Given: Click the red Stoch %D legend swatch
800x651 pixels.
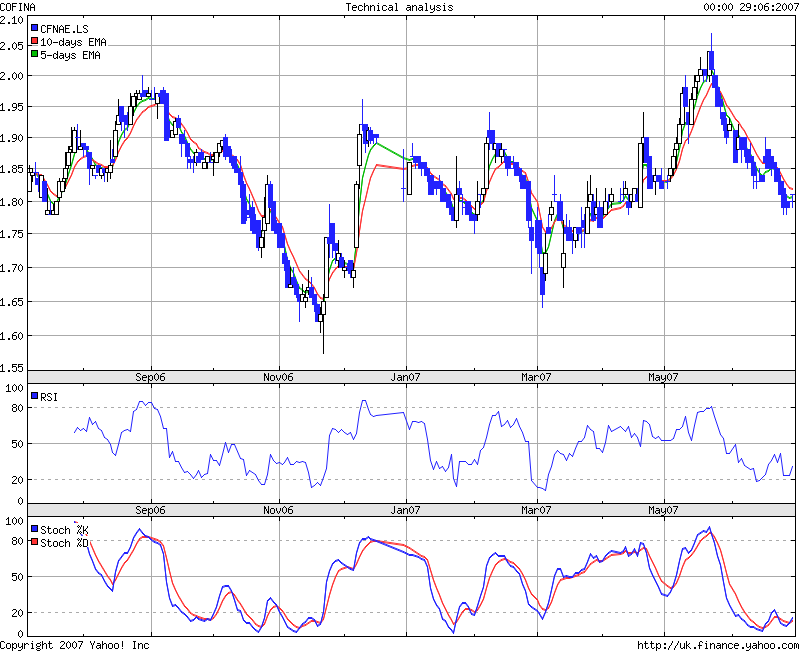Looking at the screenshot, I should coord(35,543).
